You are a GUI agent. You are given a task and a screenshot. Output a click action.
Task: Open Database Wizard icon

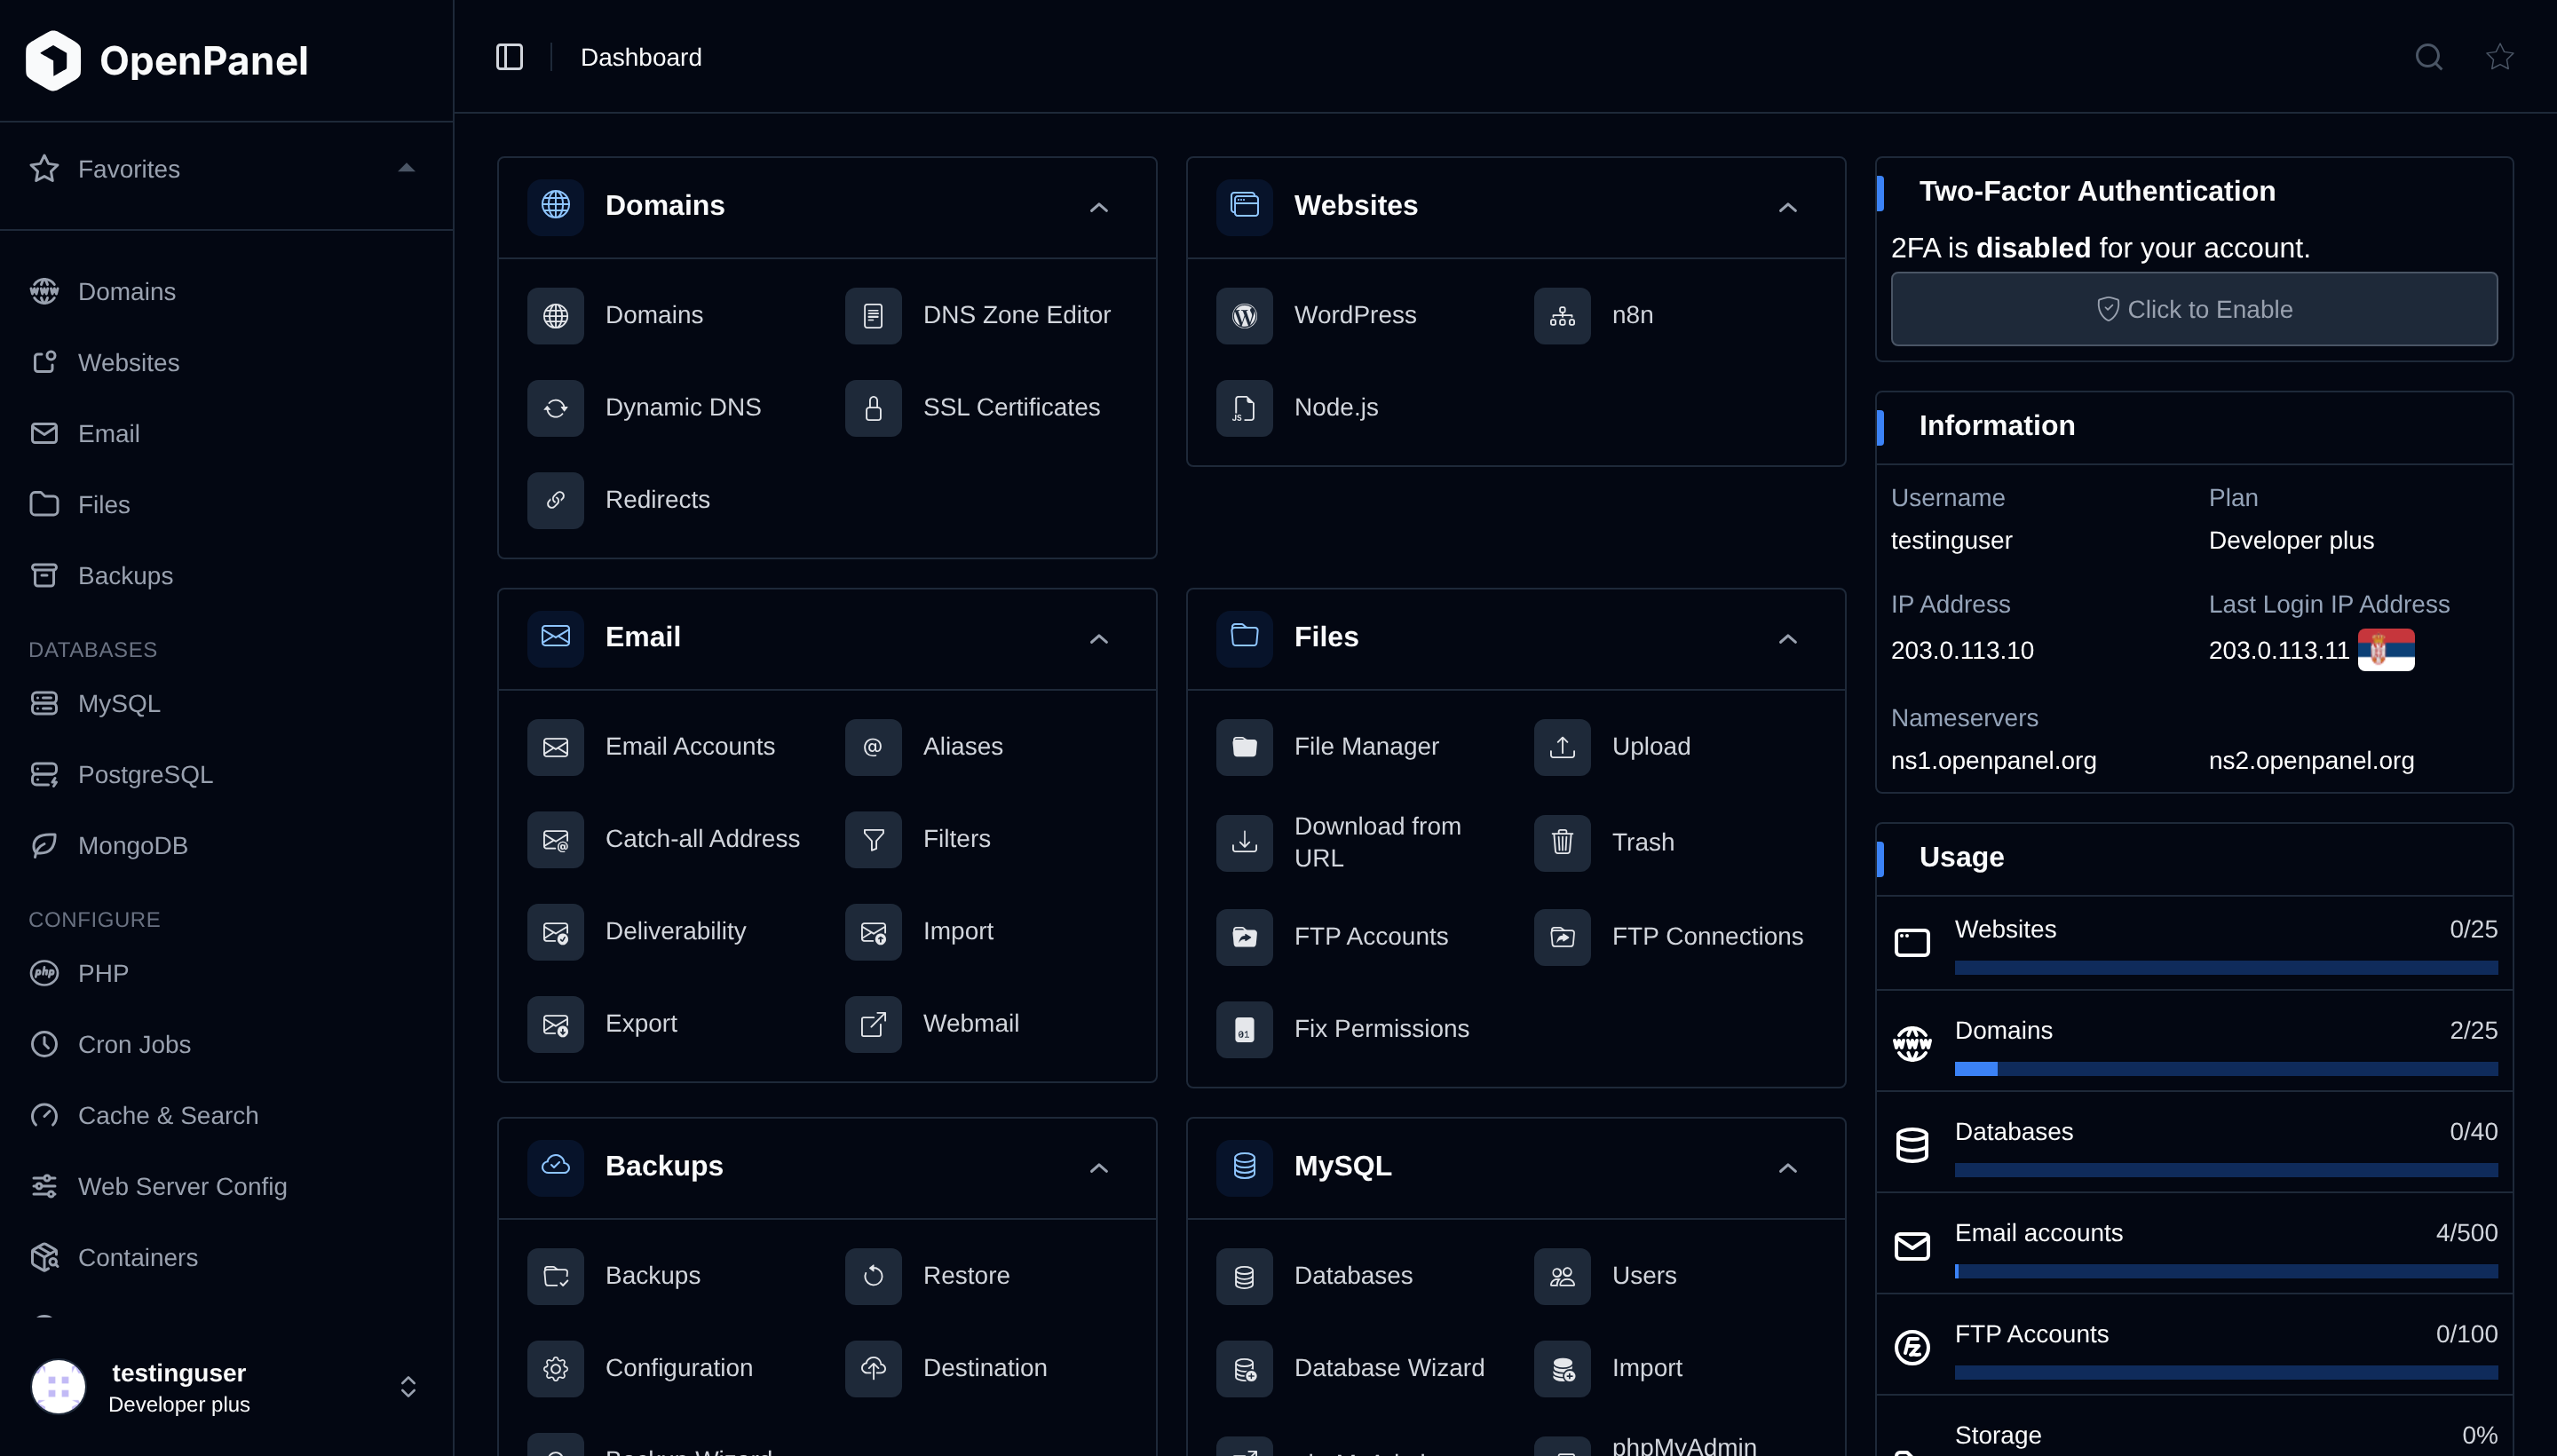click(x=1244, y=1368)
